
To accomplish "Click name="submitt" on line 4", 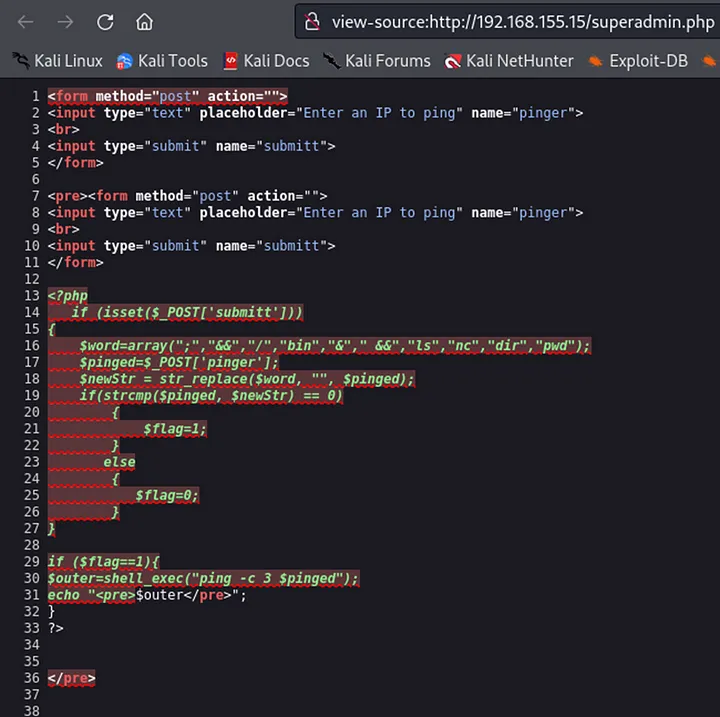I will click(x=271, y=146).
